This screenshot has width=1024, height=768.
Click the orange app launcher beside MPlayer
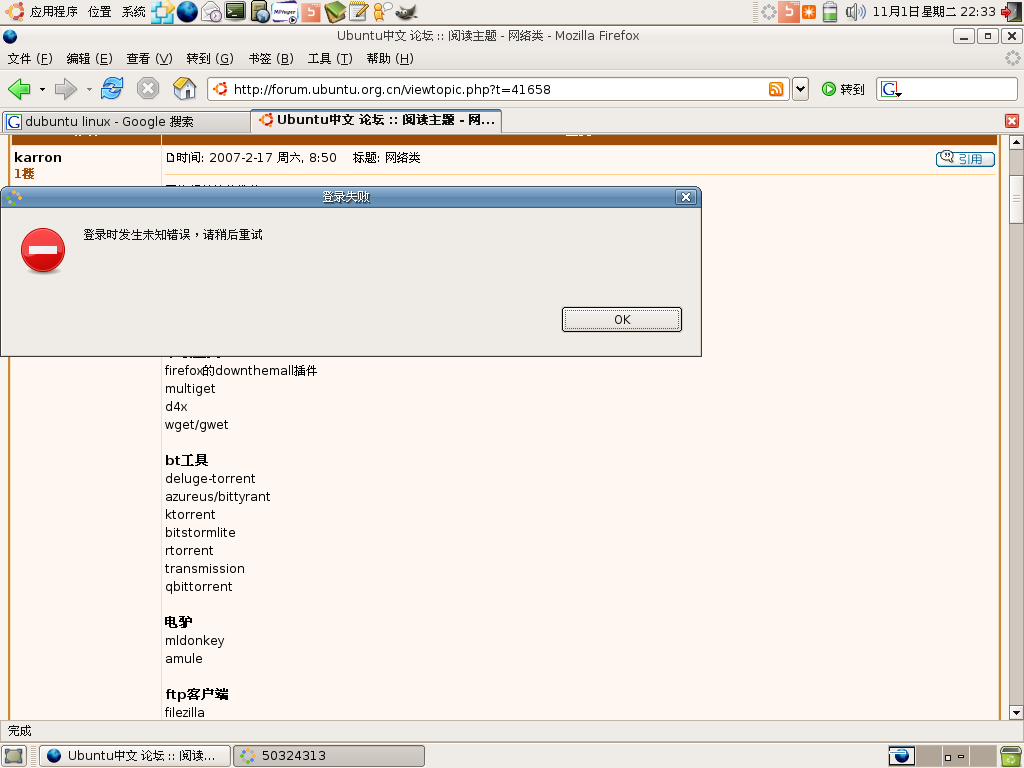[310, 12]
